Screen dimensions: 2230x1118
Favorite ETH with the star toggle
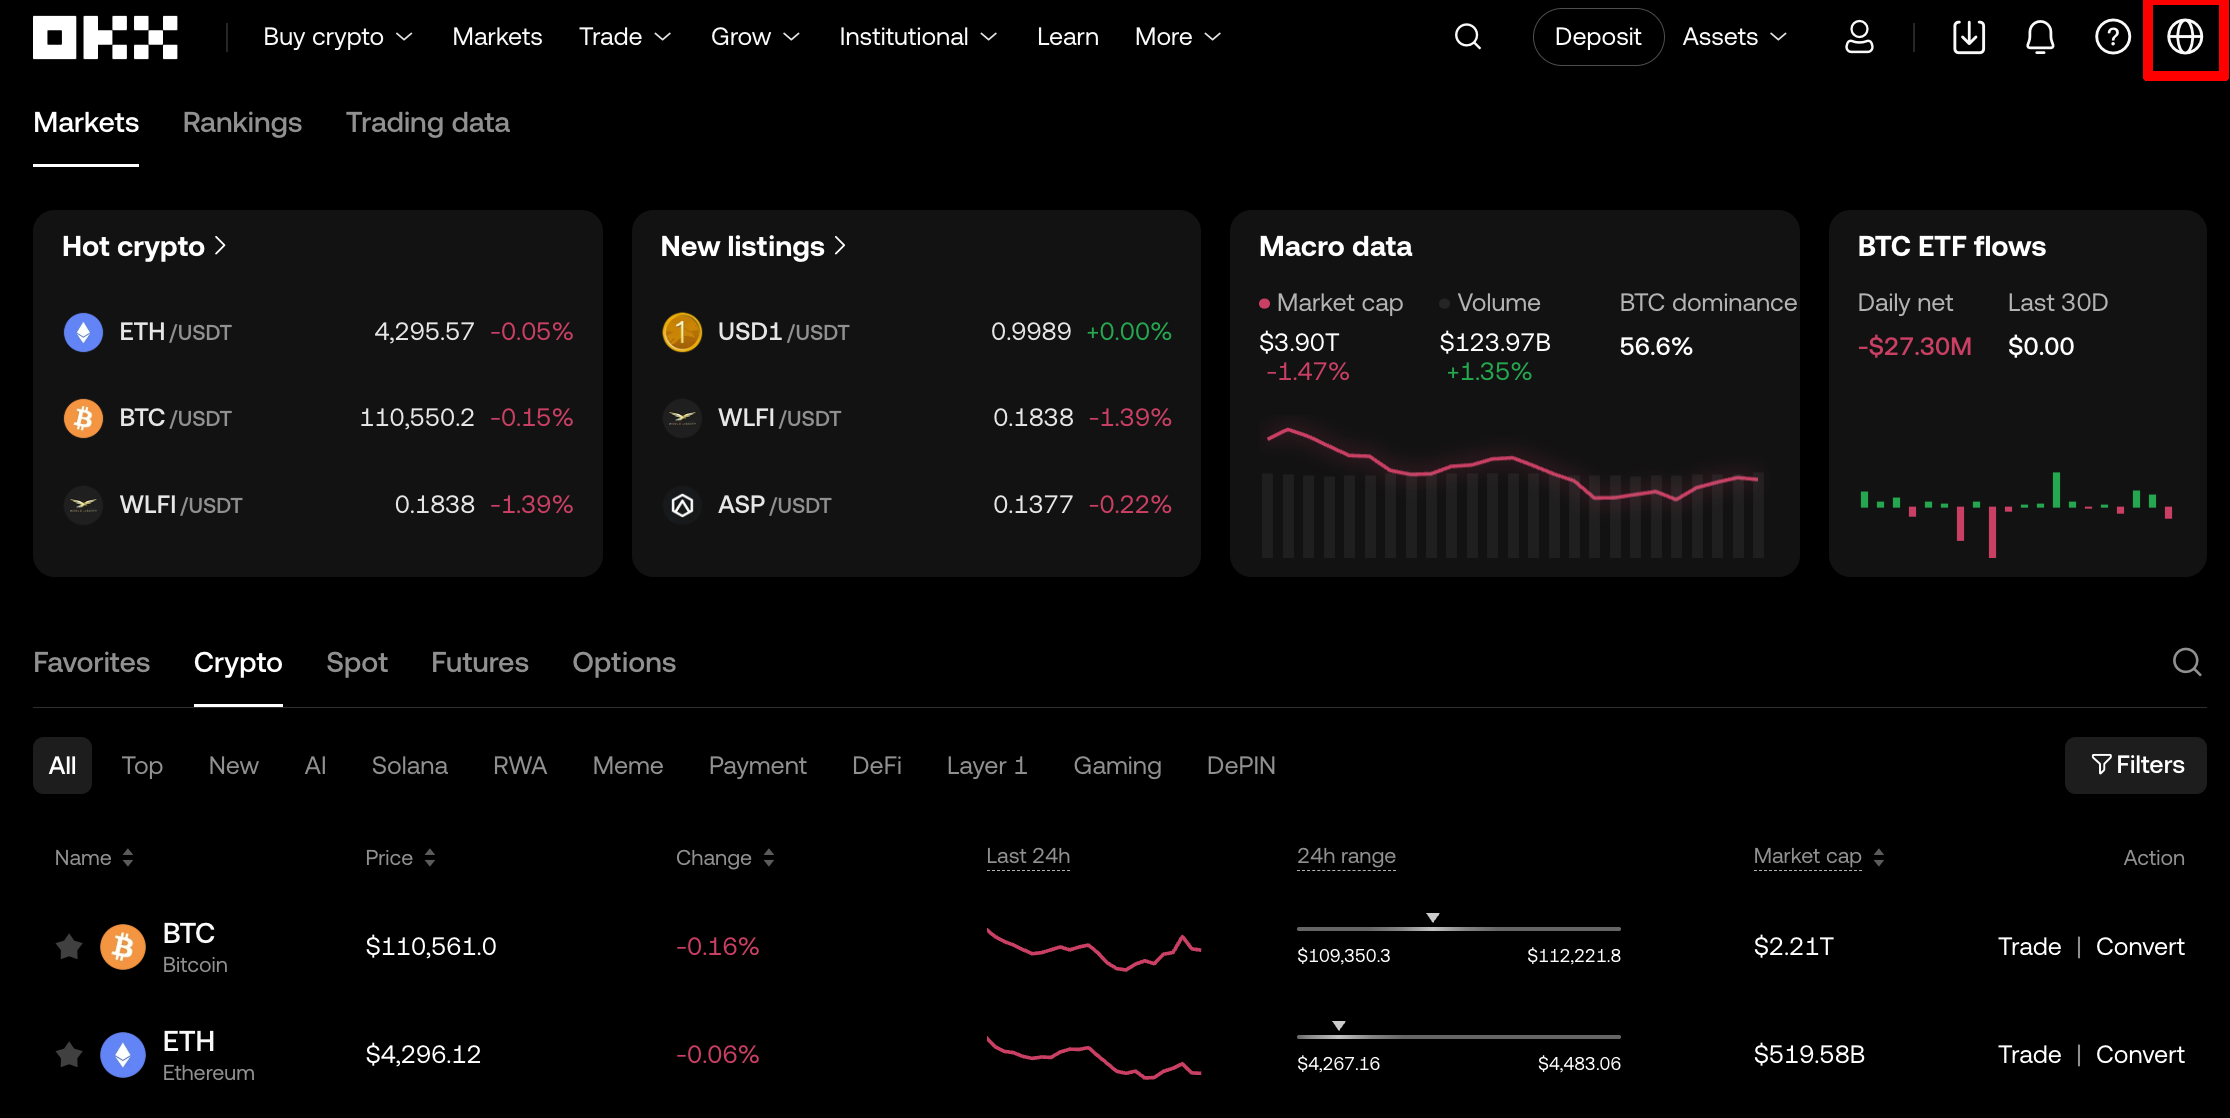click(x=69, y=1054)
